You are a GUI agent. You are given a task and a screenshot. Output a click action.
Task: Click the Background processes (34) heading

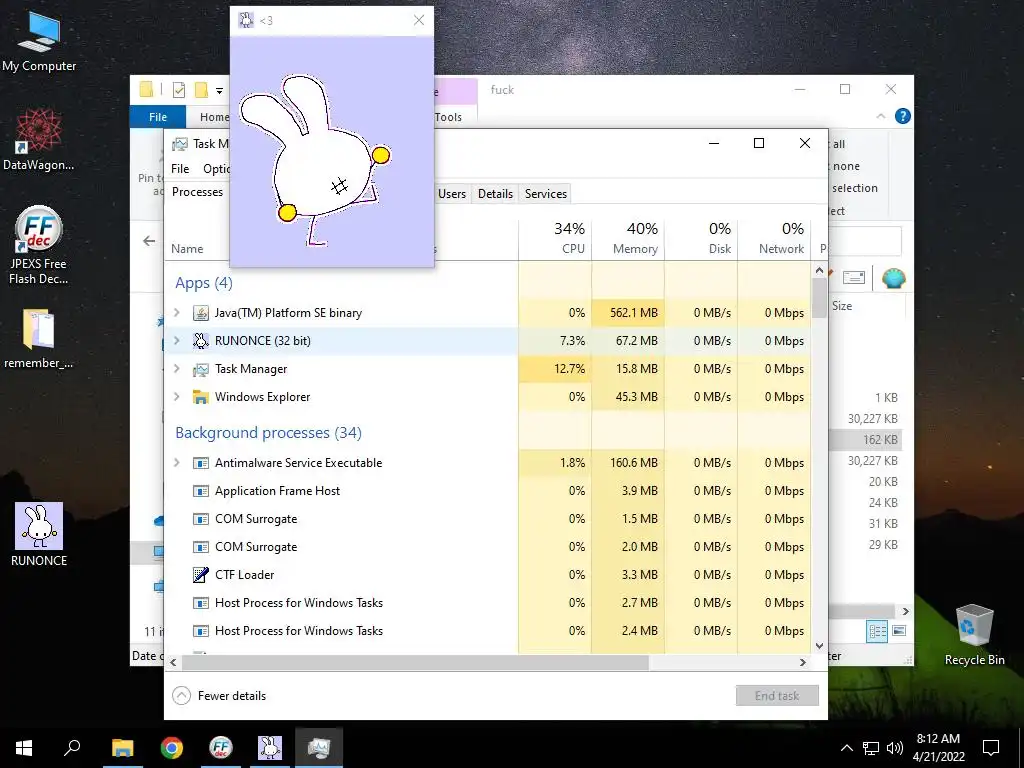[x=268, y=433]
